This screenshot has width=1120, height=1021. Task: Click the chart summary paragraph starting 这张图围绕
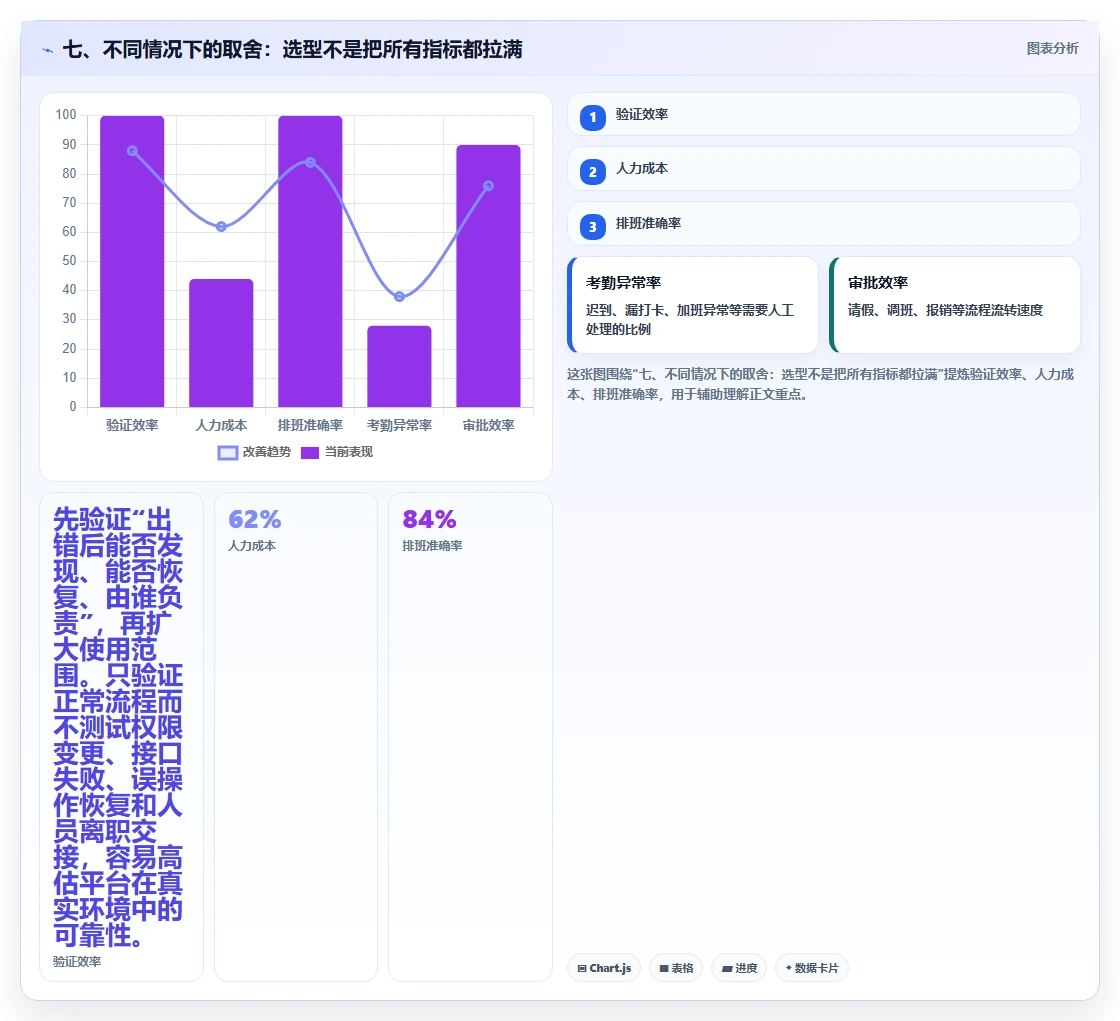(x=821, y=384)
